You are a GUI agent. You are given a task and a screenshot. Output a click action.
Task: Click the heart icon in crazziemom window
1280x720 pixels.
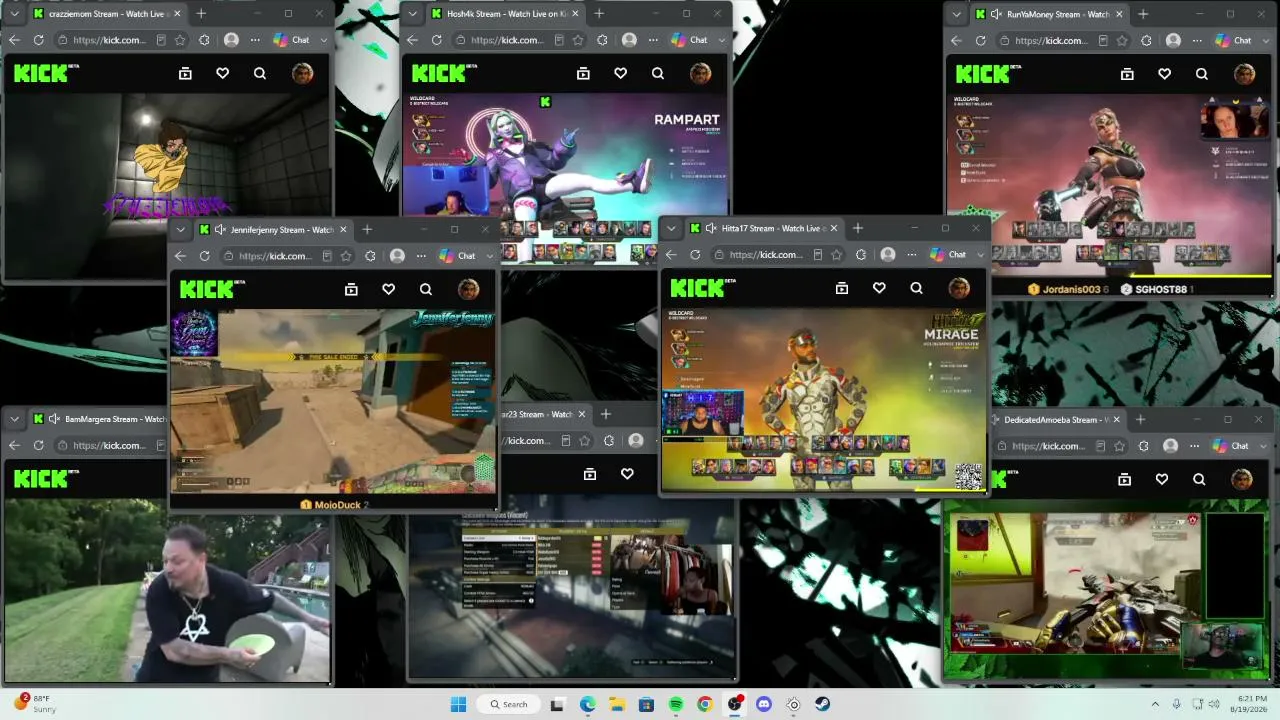tap(222, 73)
